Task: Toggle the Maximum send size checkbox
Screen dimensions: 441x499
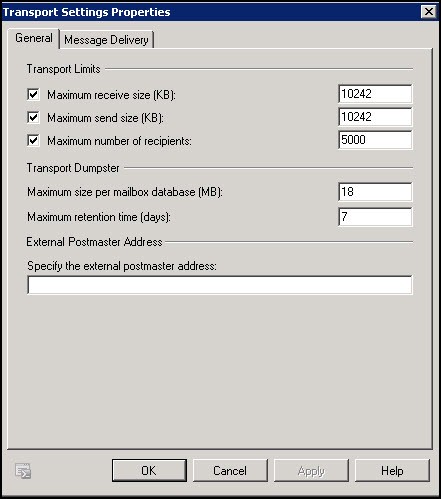Action: click(x=33, y=118)
